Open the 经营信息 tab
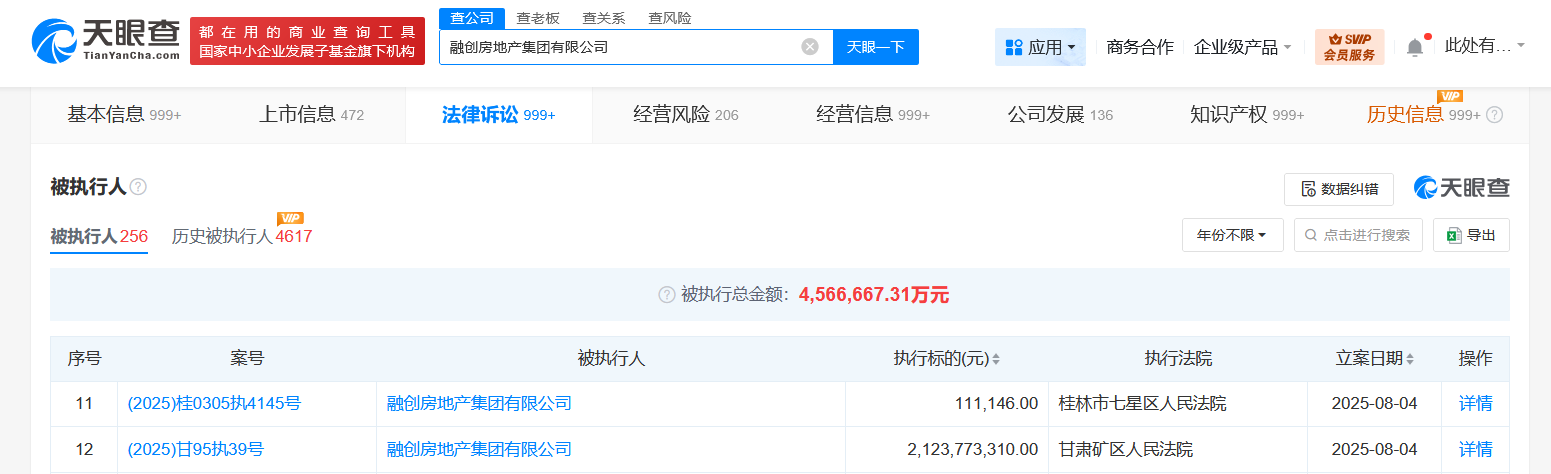The height and width of the screenshot is (474, 1551). [x=873, y=115]
